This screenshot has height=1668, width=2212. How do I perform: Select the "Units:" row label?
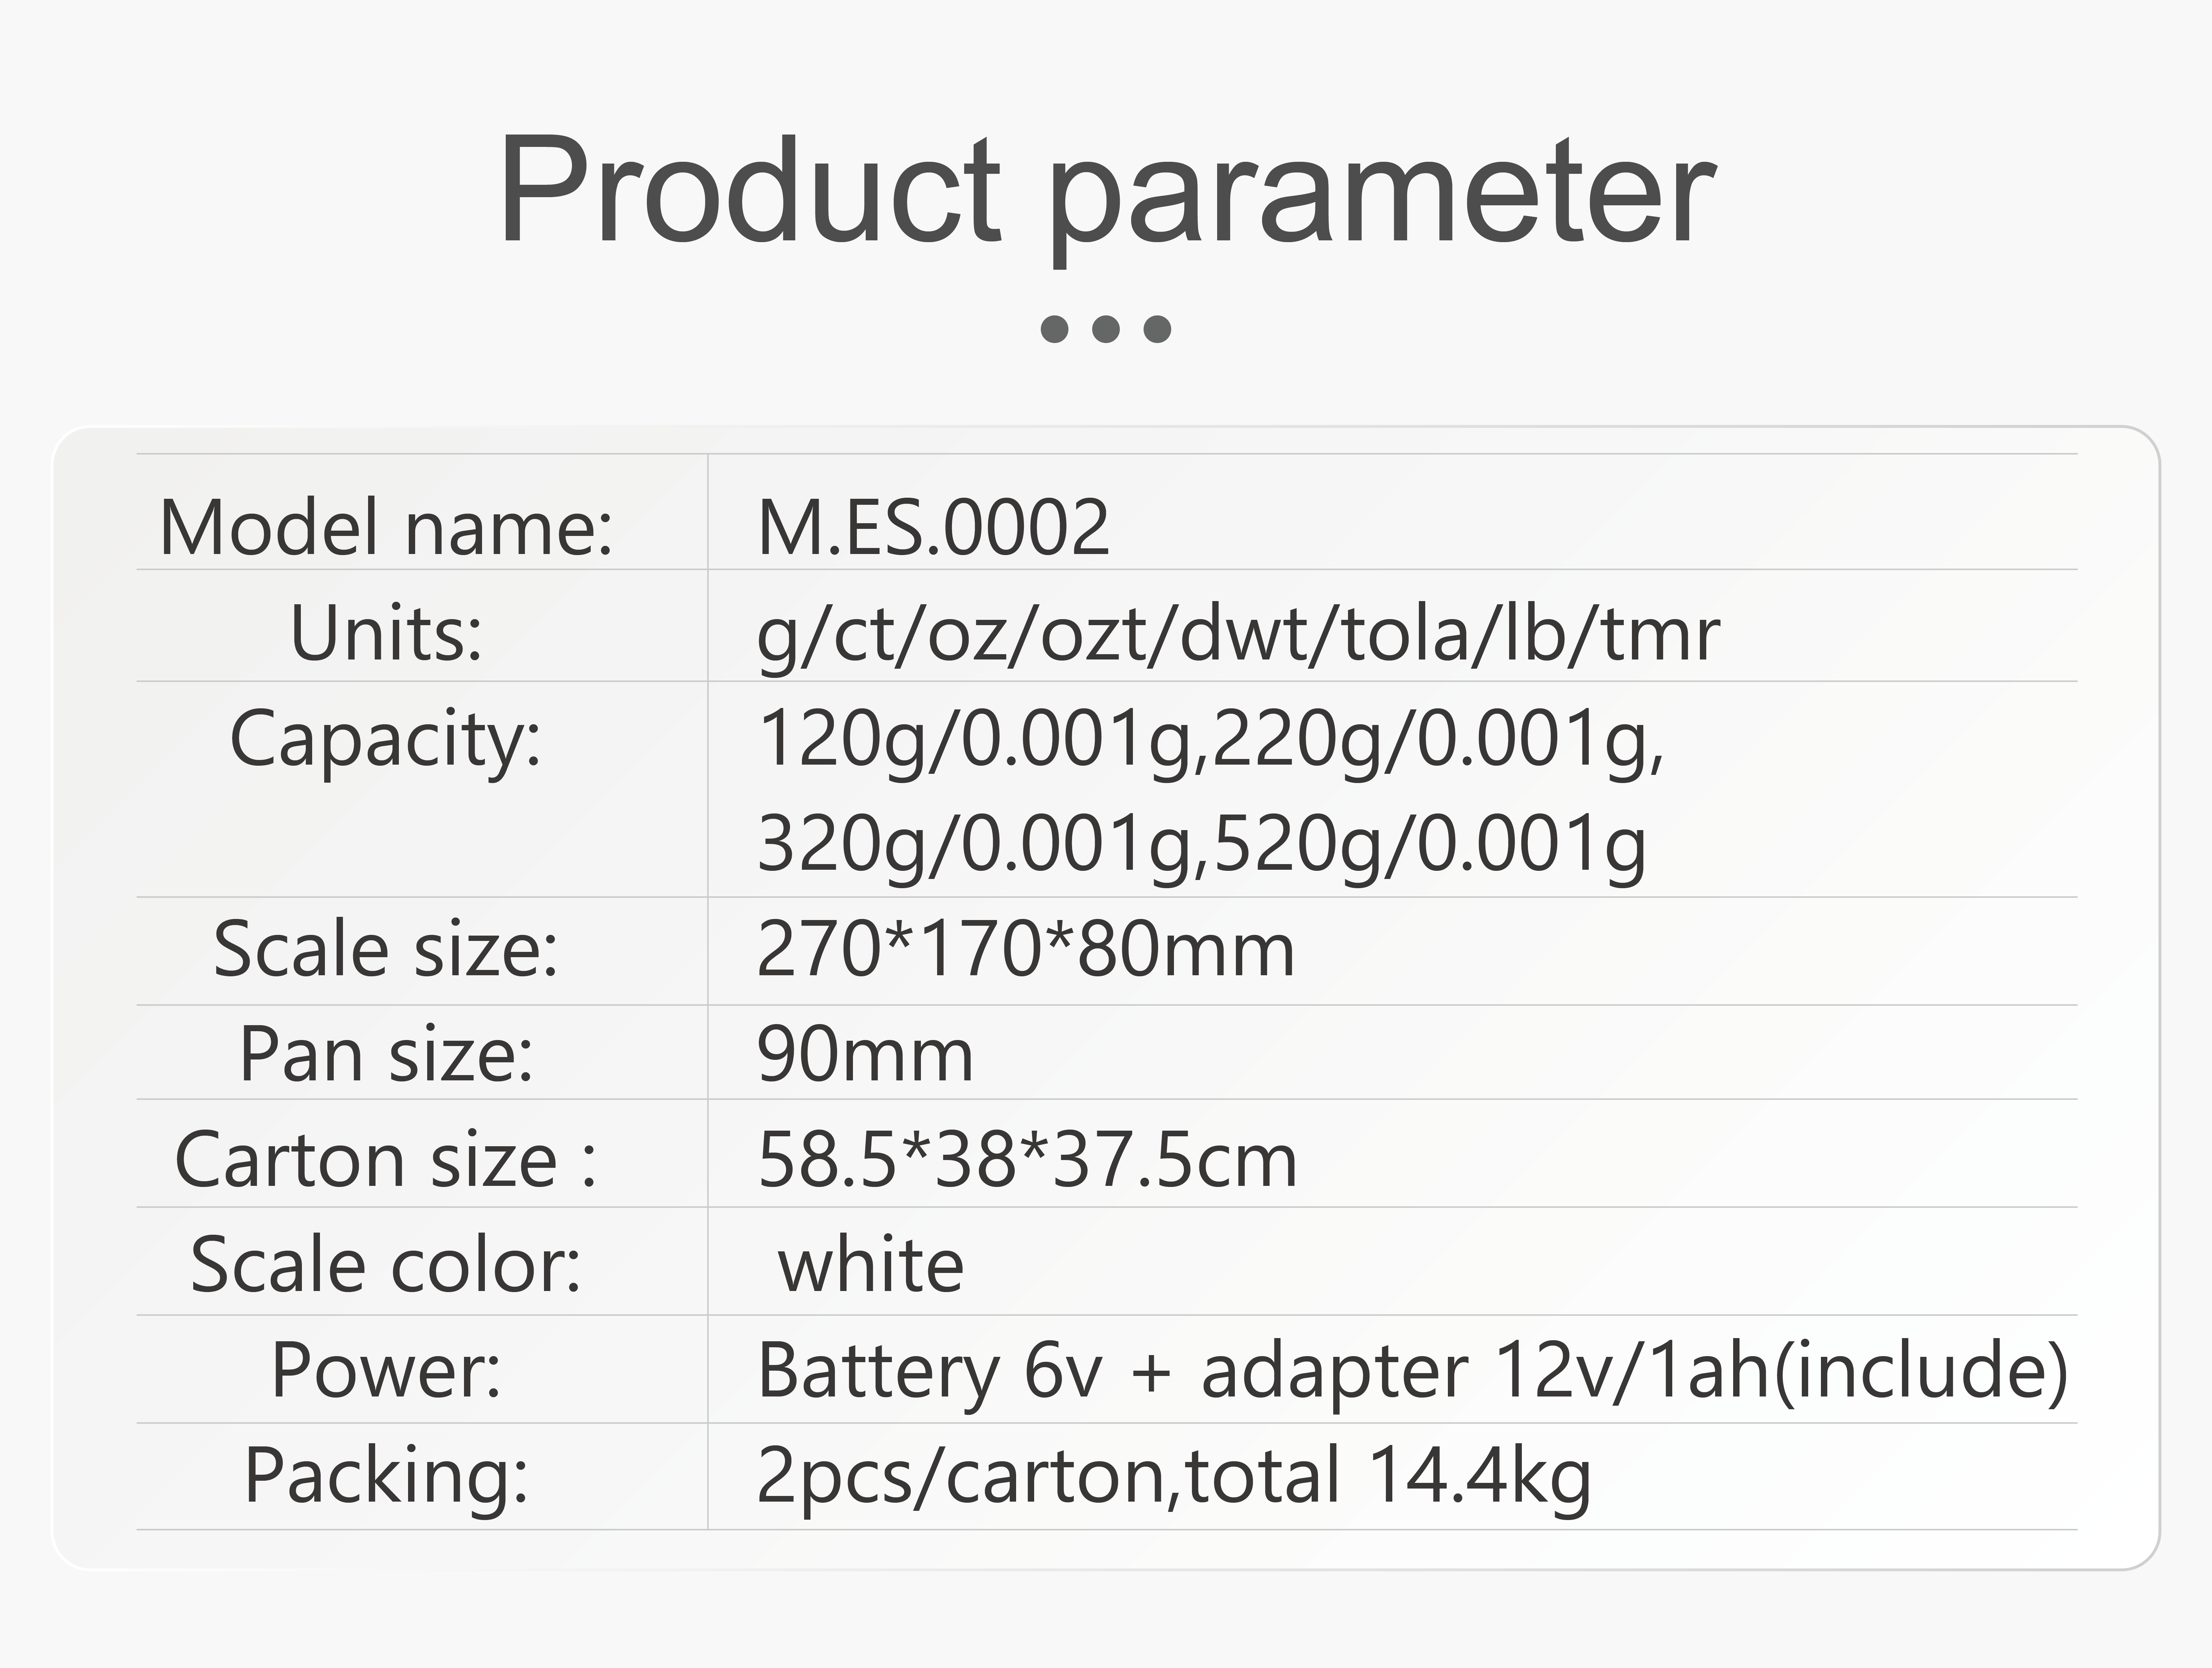pyautogui.click(x=386, y=634)
